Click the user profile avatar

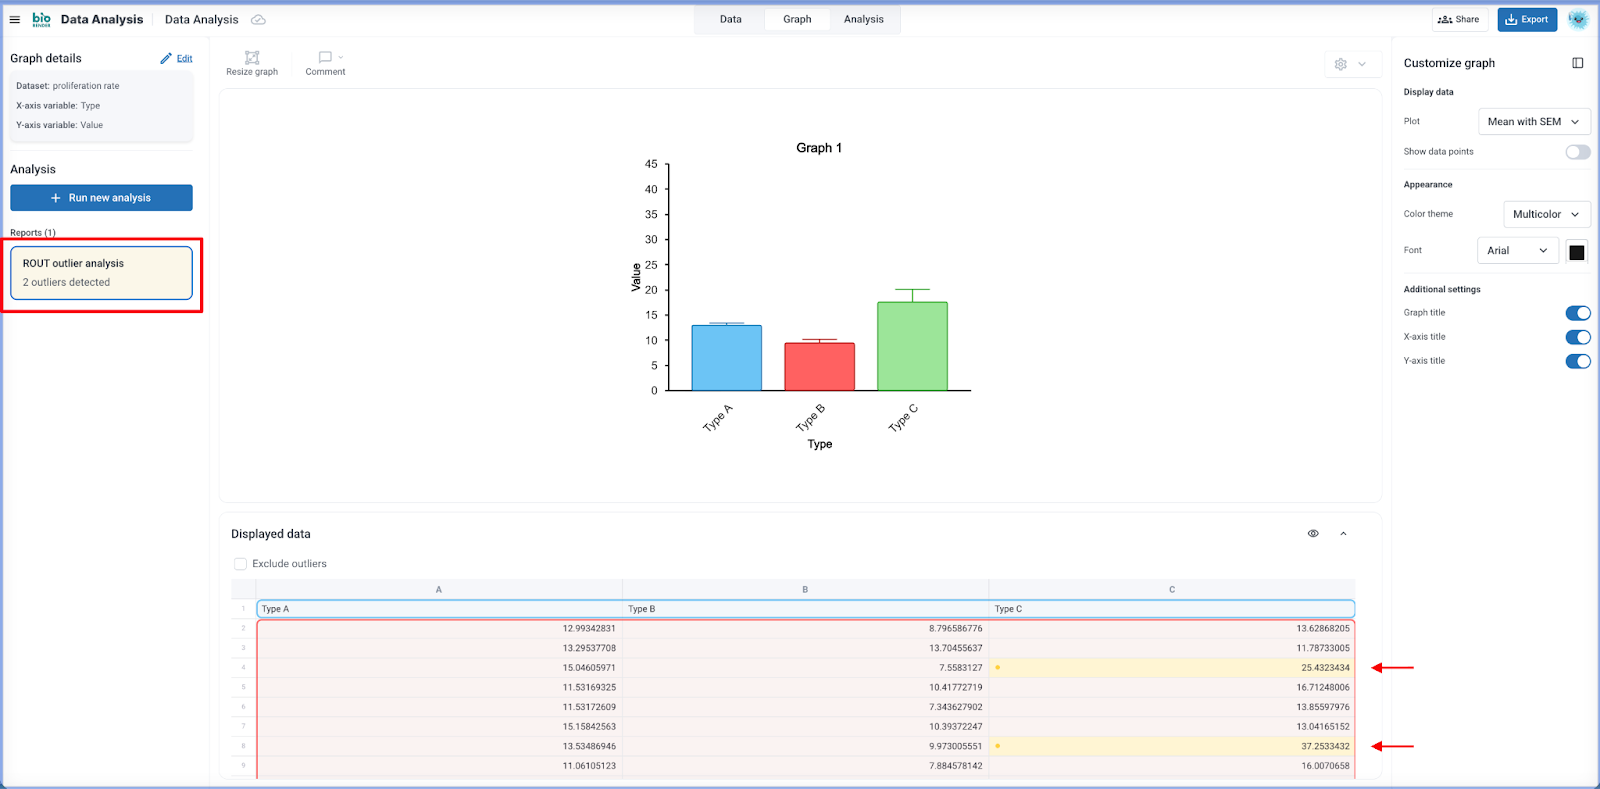1578,20
